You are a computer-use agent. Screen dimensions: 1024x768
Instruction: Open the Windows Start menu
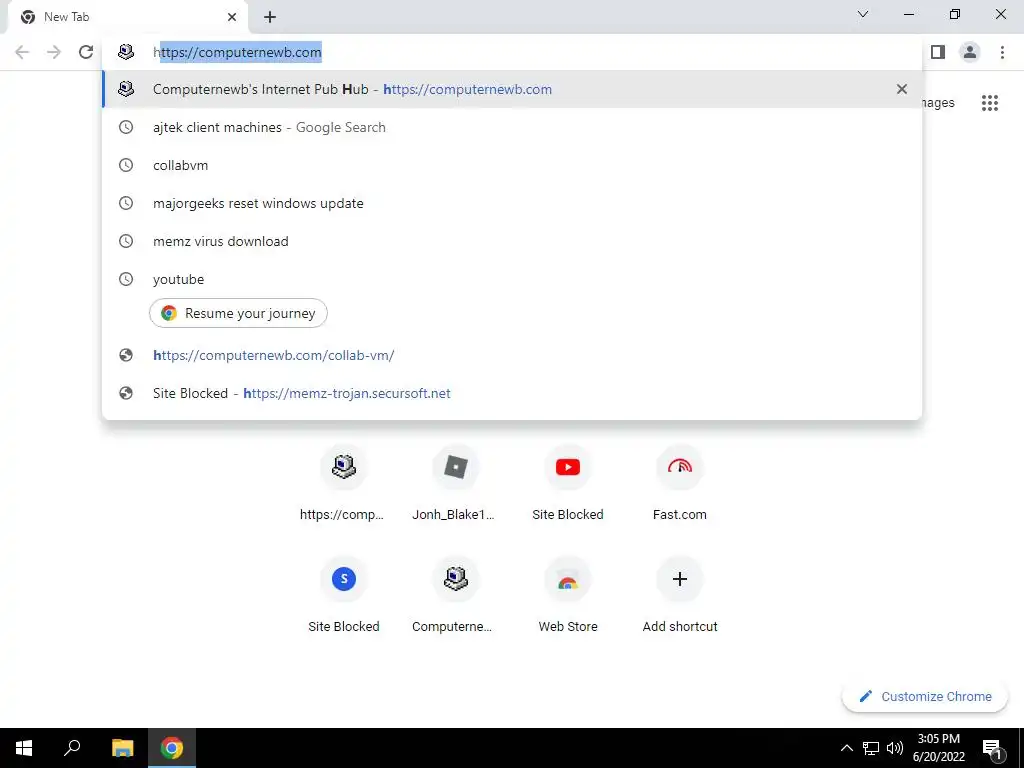(x=24, y=748)
